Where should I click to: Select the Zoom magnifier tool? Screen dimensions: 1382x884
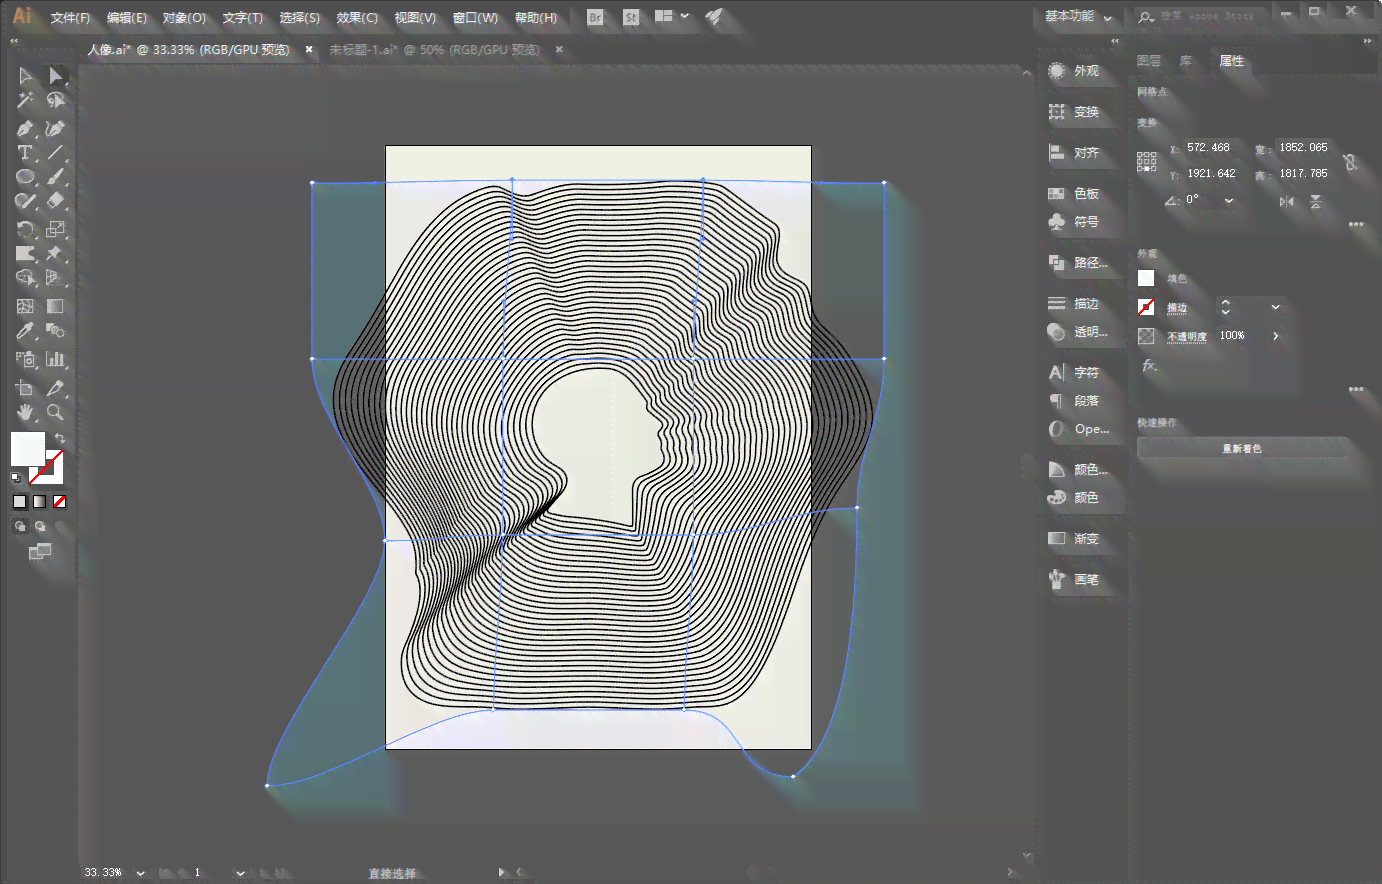pyautogui.click(x=55, y=412)
